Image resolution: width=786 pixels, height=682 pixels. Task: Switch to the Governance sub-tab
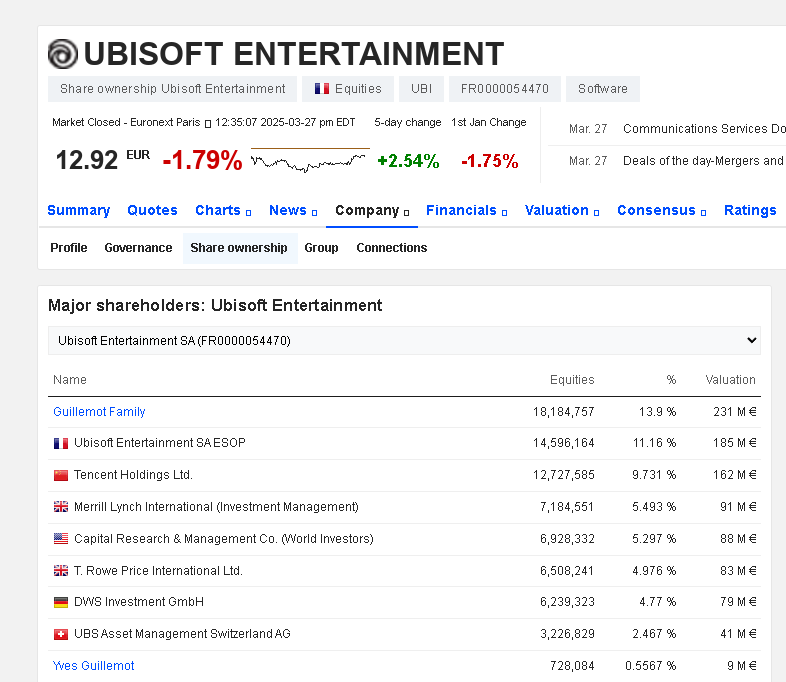138,248
